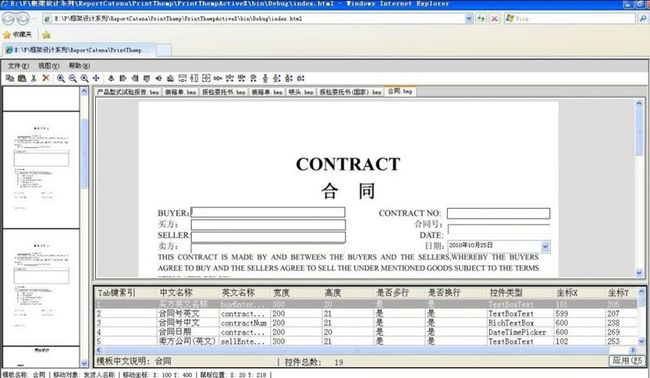Click the document view scroll up arrow
This screenshot has height=378, width=650.
tap(639, 103)
